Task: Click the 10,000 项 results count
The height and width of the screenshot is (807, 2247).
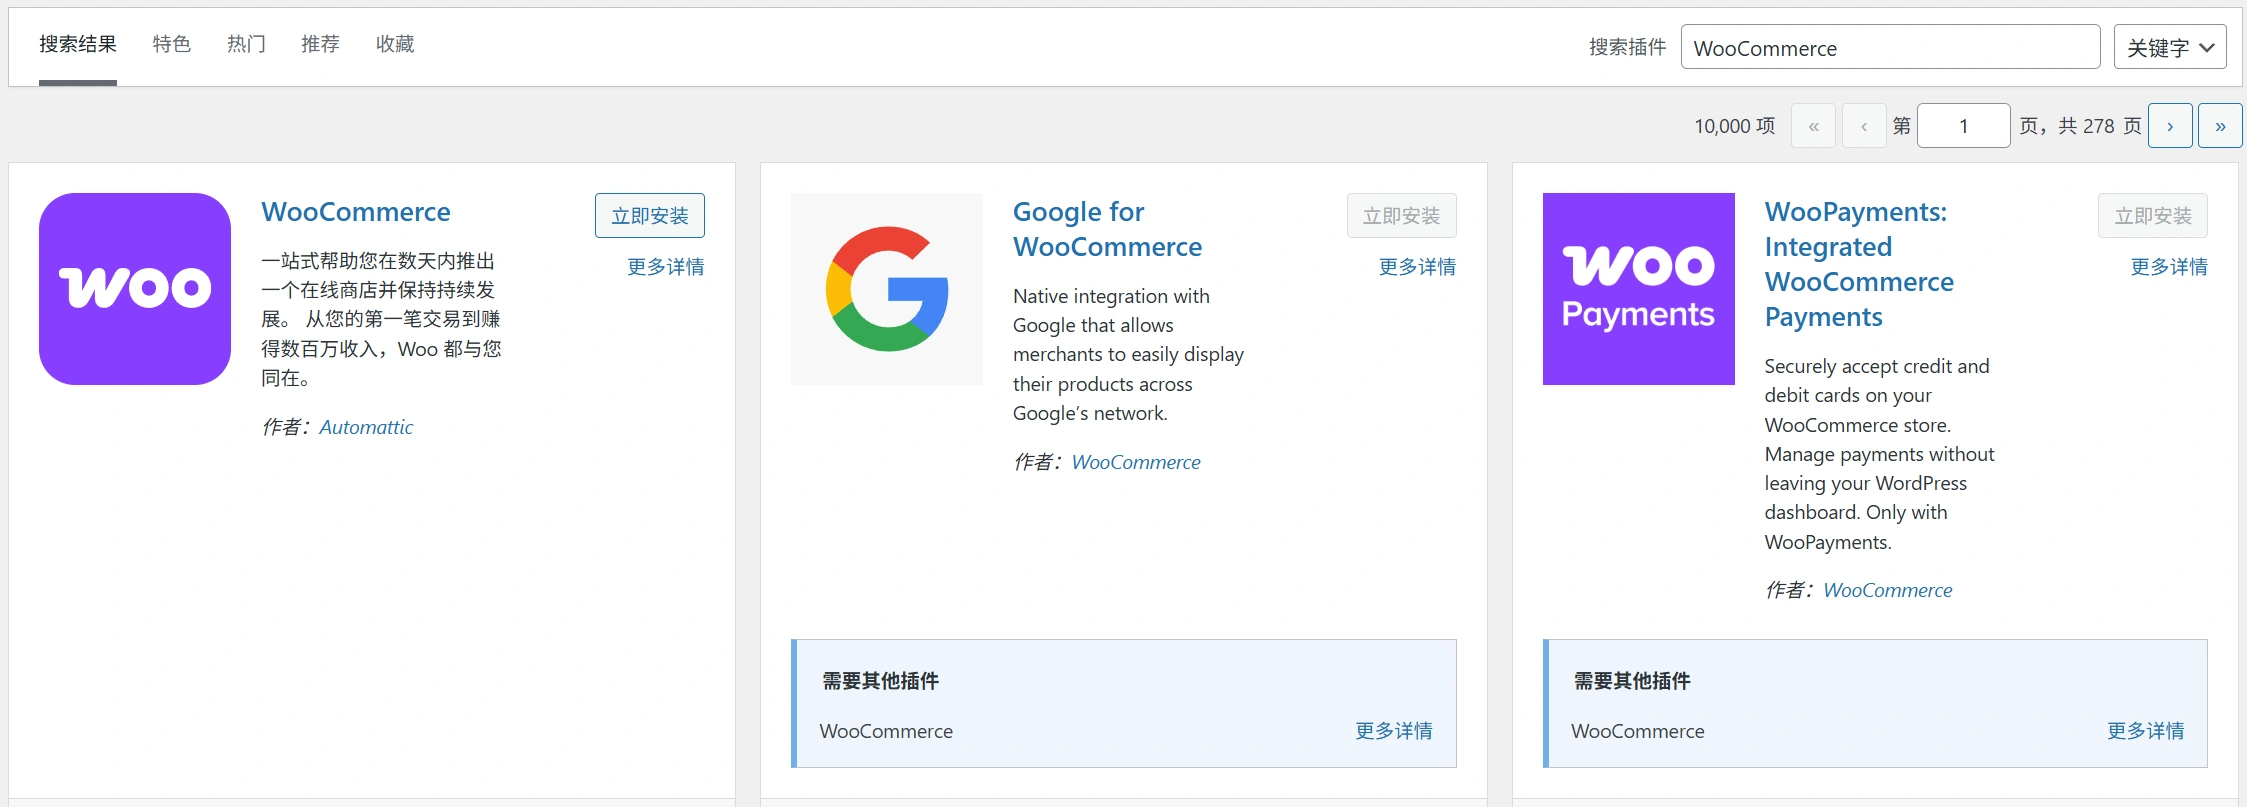Action: click(x=1735, y=126)
